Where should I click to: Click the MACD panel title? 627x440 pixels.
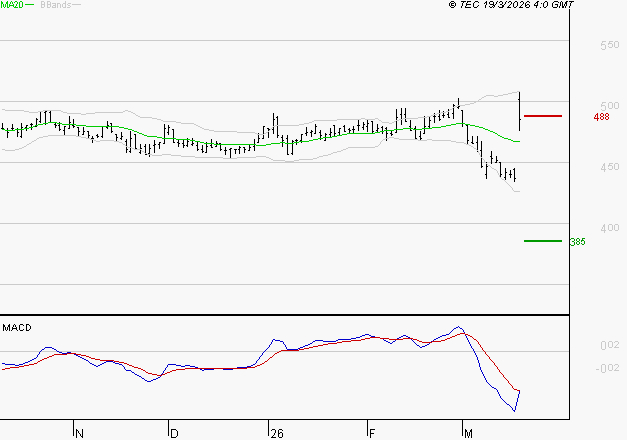click(17, 328)
